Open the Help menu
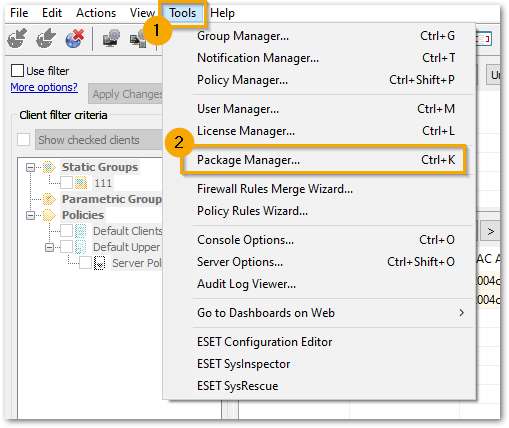Image resolution: width=509 pixels, height=428 pixels. pos(222,13)
